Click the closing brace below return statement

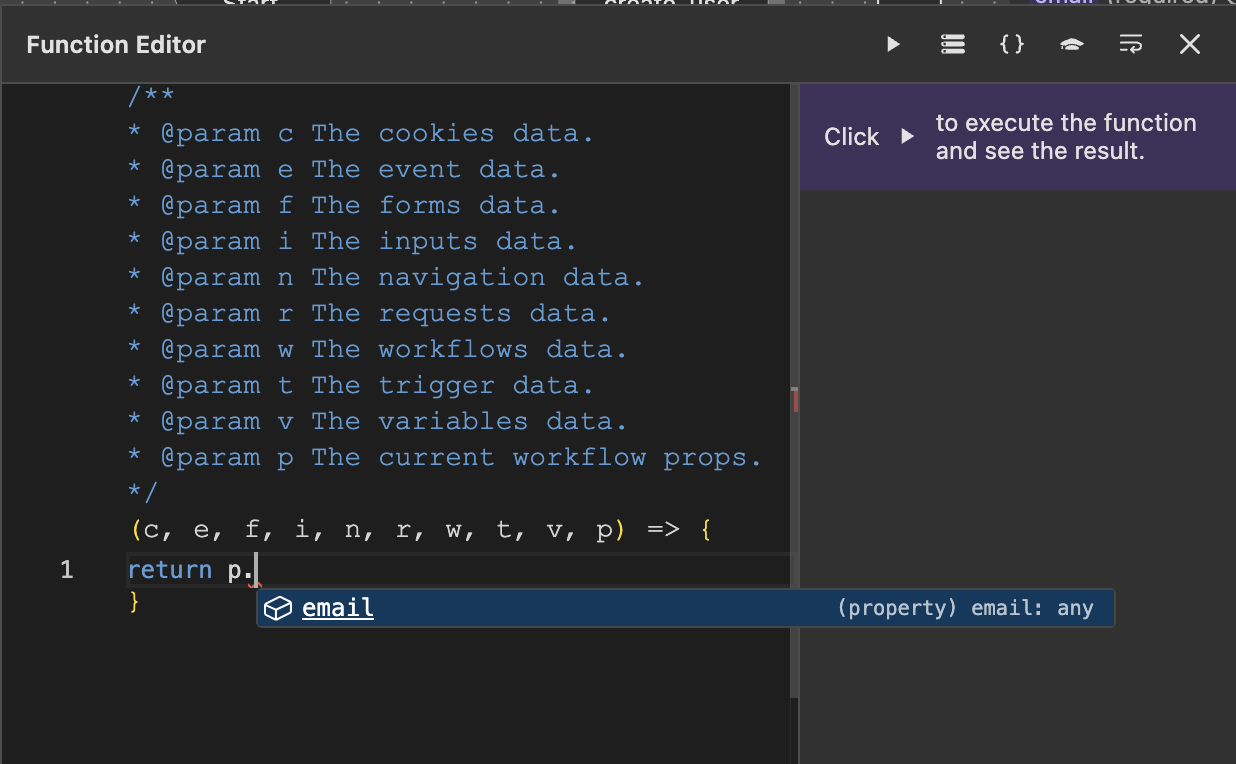133,602
